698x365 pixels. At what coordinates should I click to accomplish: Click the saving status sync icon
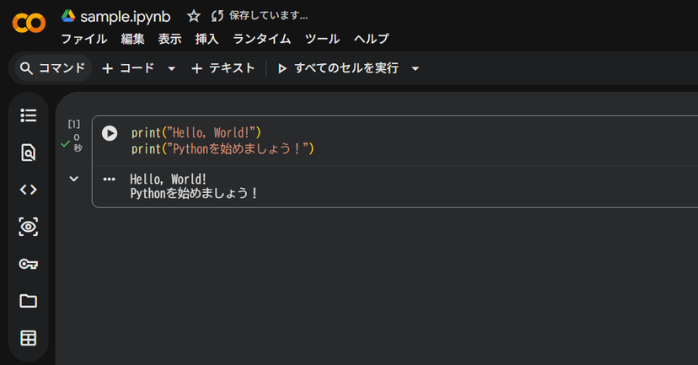click(x=217, y=16)
